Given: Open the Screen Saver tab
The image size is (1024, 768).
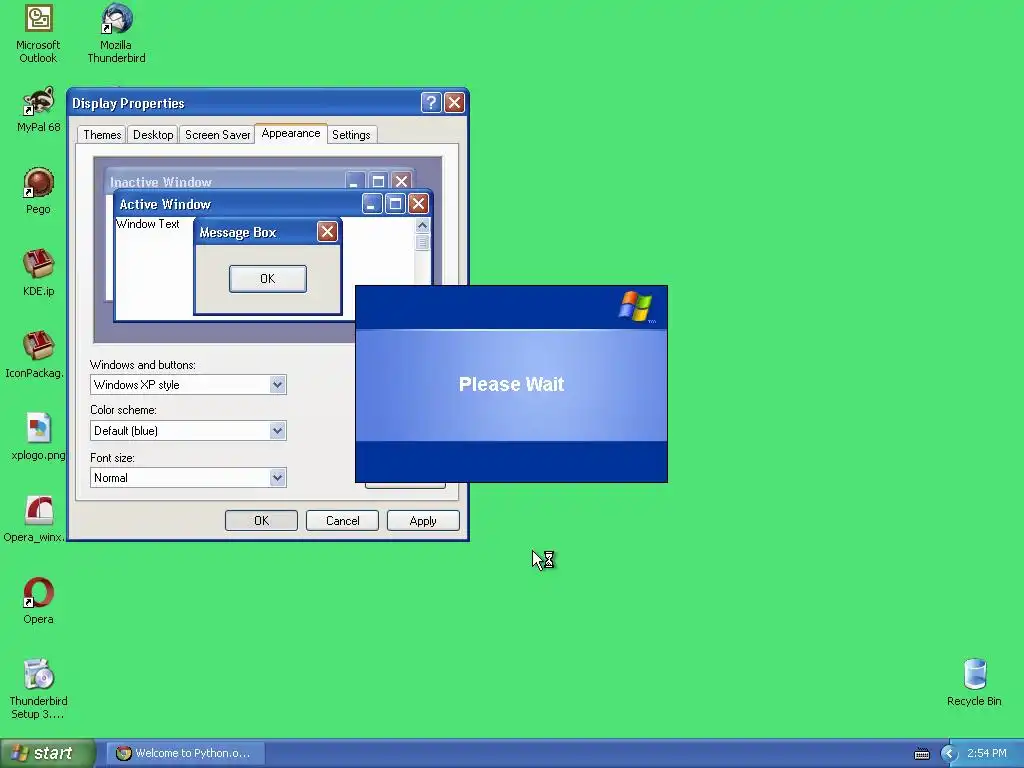Looking at the screenshot, I should (217, 135).
